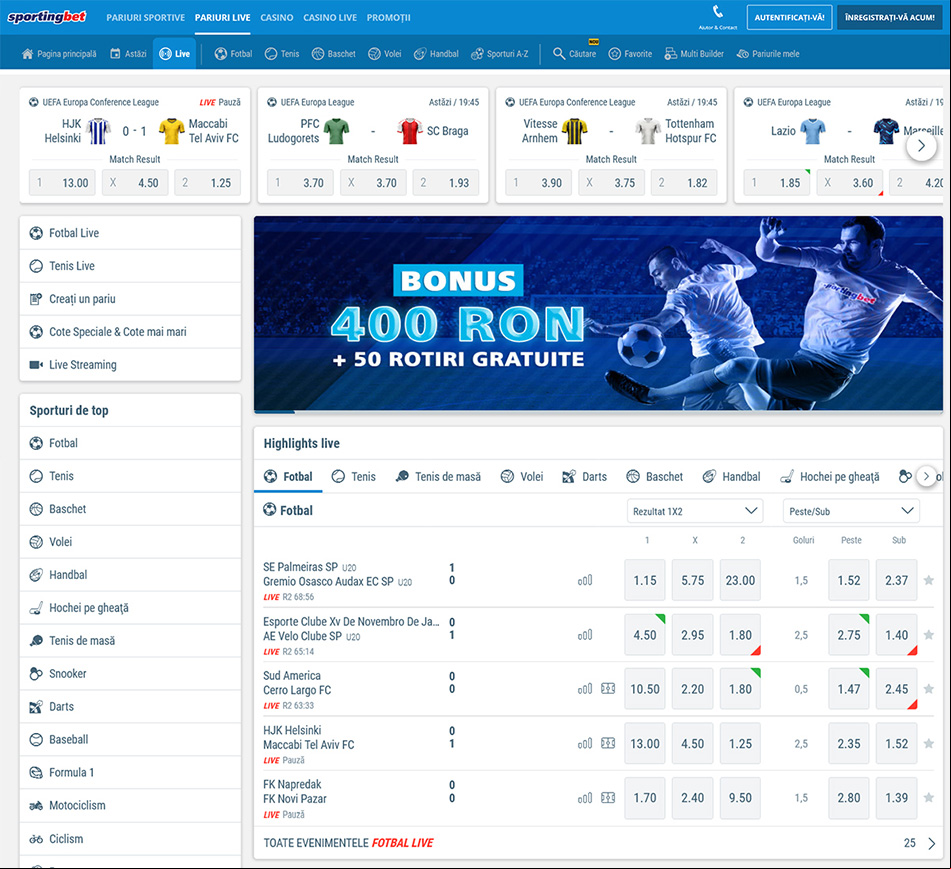Open Sporturi A-Z in navigation bar
The width and height of the screenshot is (951, 869).
click(500, 53)
